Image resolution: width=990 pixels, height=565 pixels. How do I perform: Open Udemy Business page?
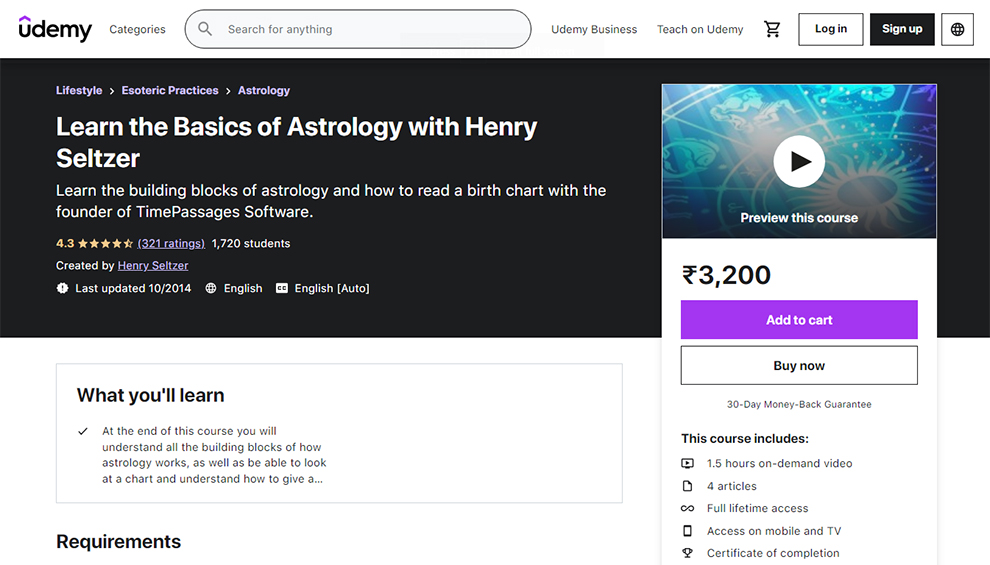pyautogui.click(x=594, y=30)
